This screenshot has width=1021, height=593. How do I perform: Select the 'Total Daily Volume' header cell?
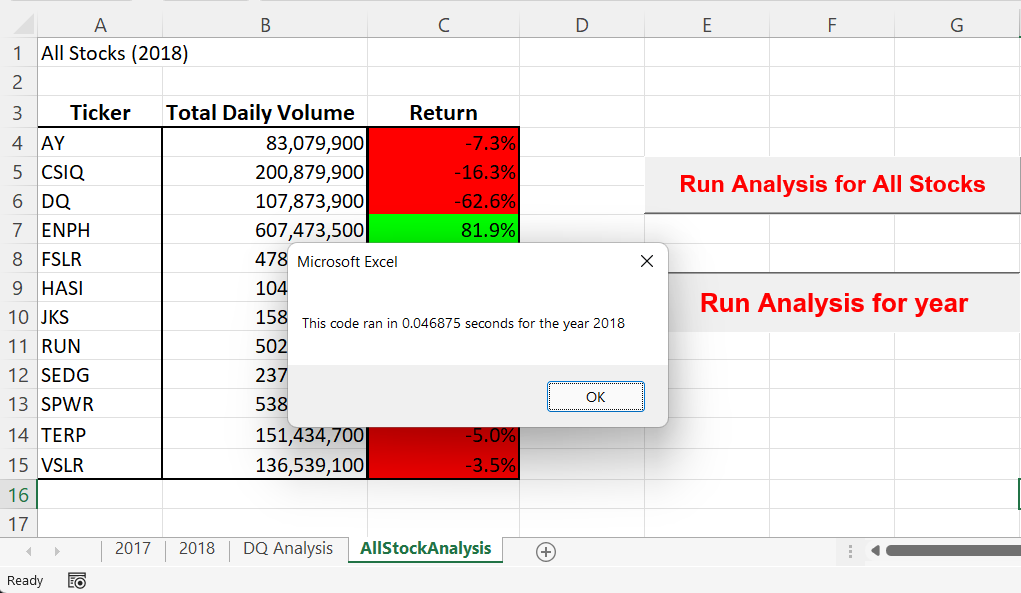click(x=265, y=113)
